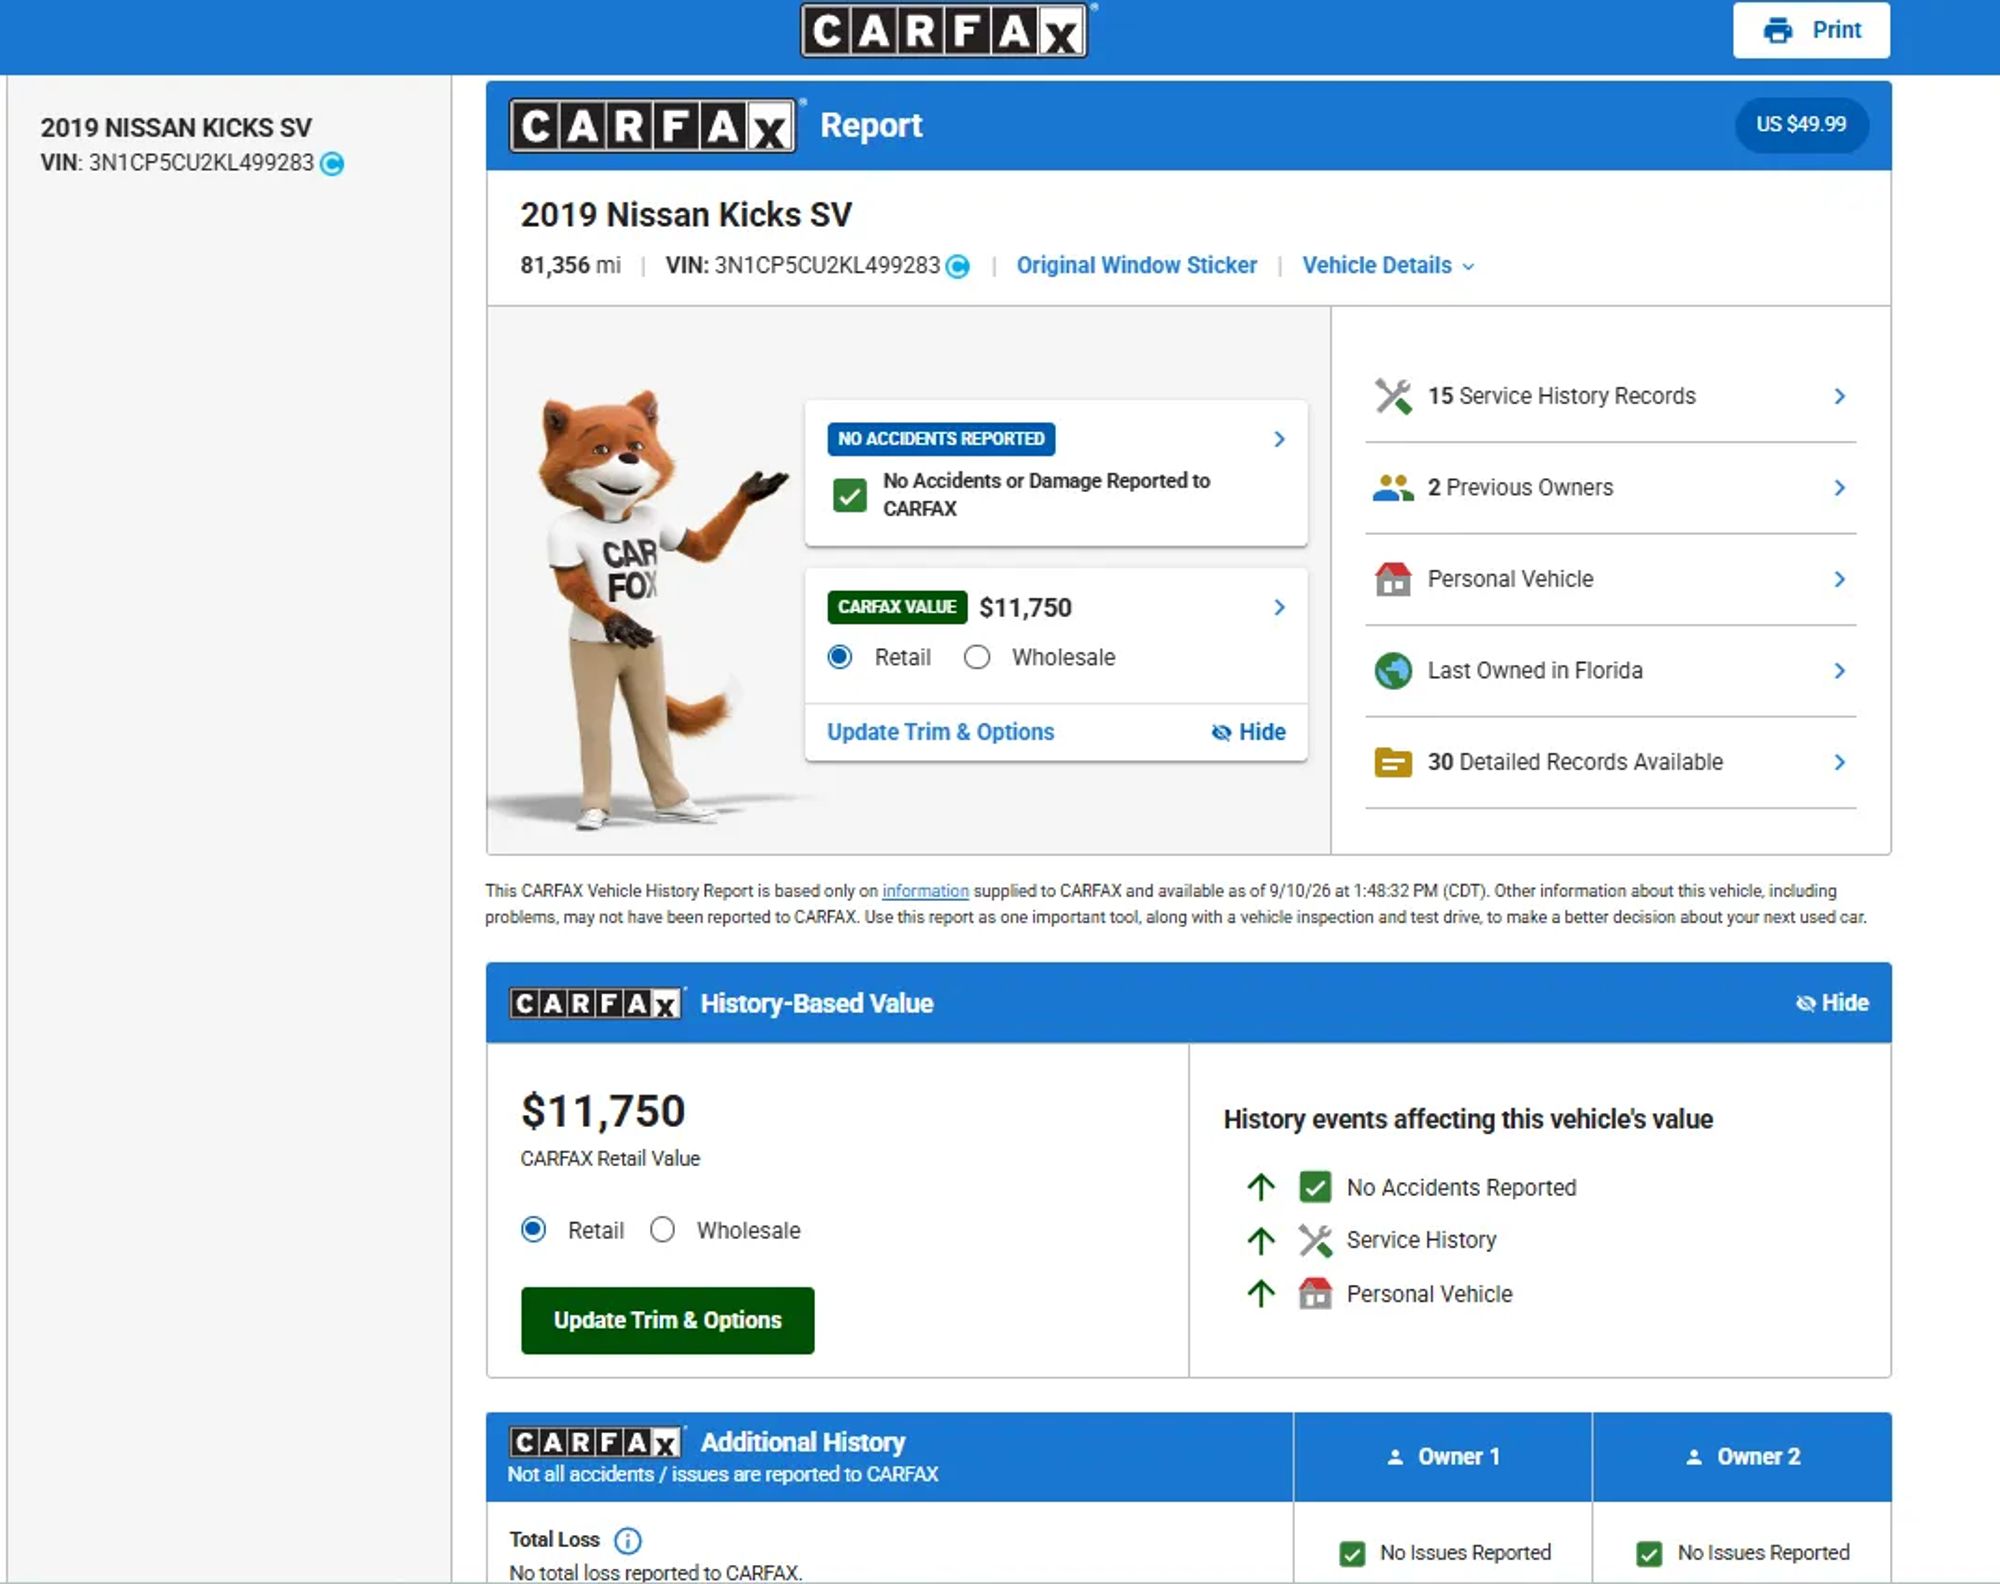Click the green up arrow beside No Accidents Reported

pyautogui.click(x=1261, y=1187)
